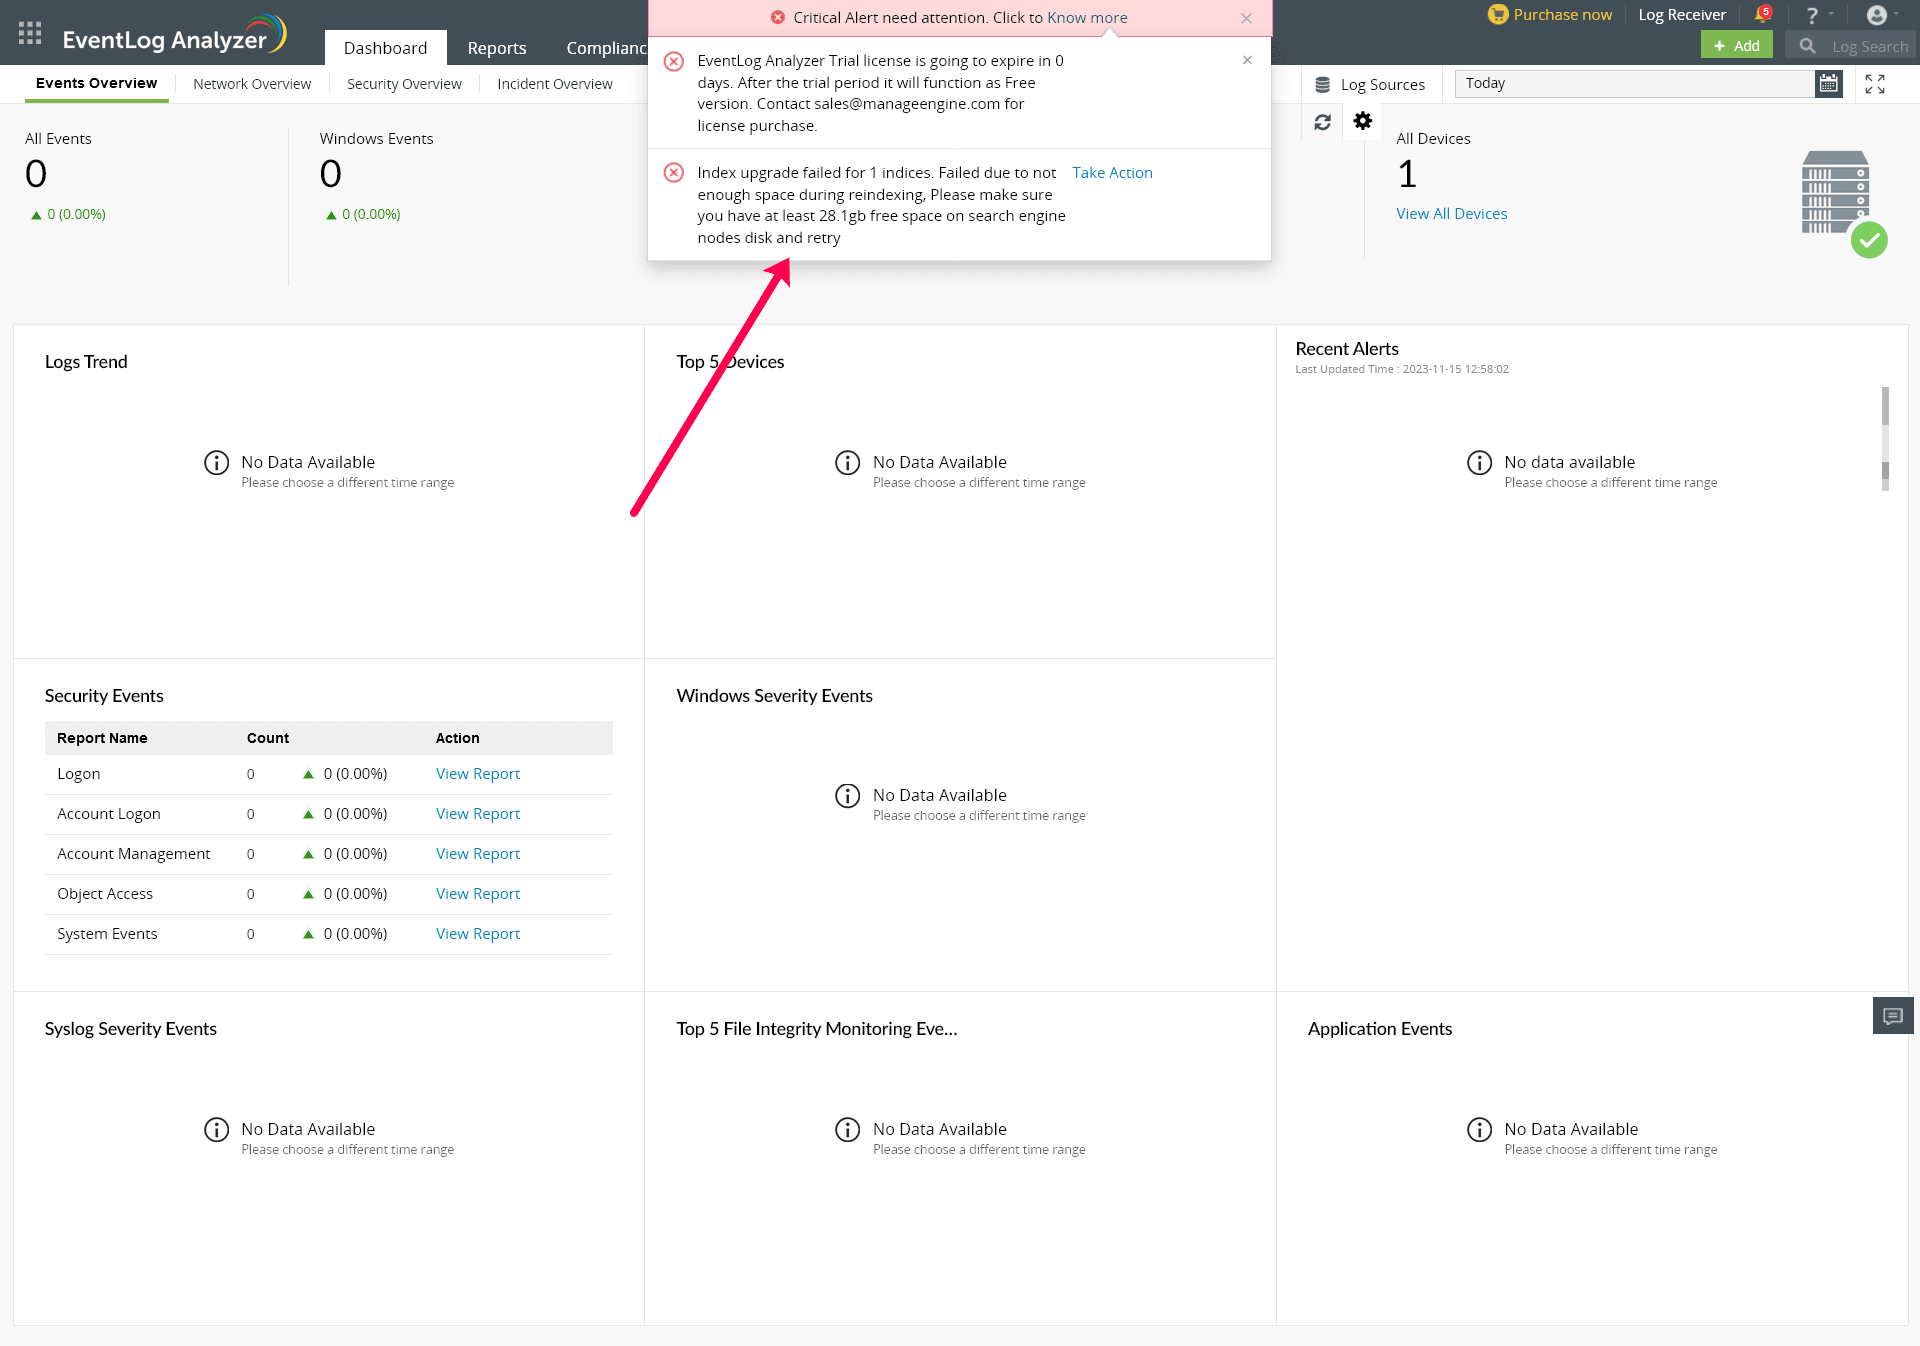Click the notification bell icon
Viewport: 1920px width, 1346px height.
click(x=1762, y=15)
